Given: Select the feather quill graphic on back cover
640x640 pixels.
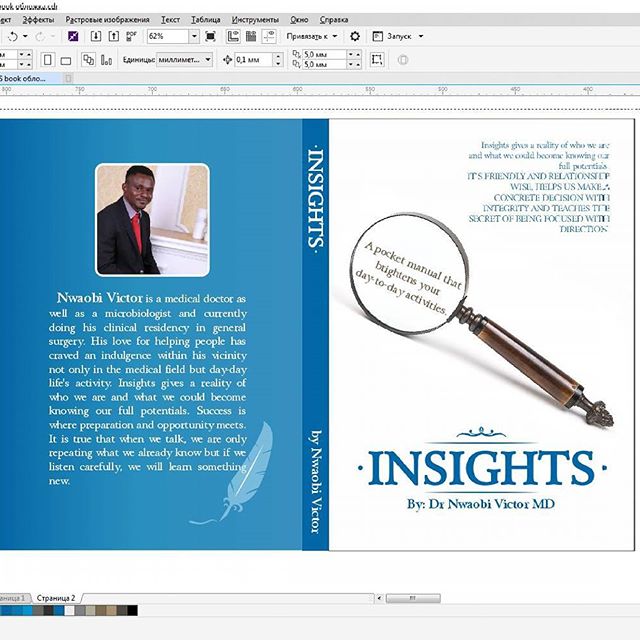Looking at the screenshot, I should (233, 473).
